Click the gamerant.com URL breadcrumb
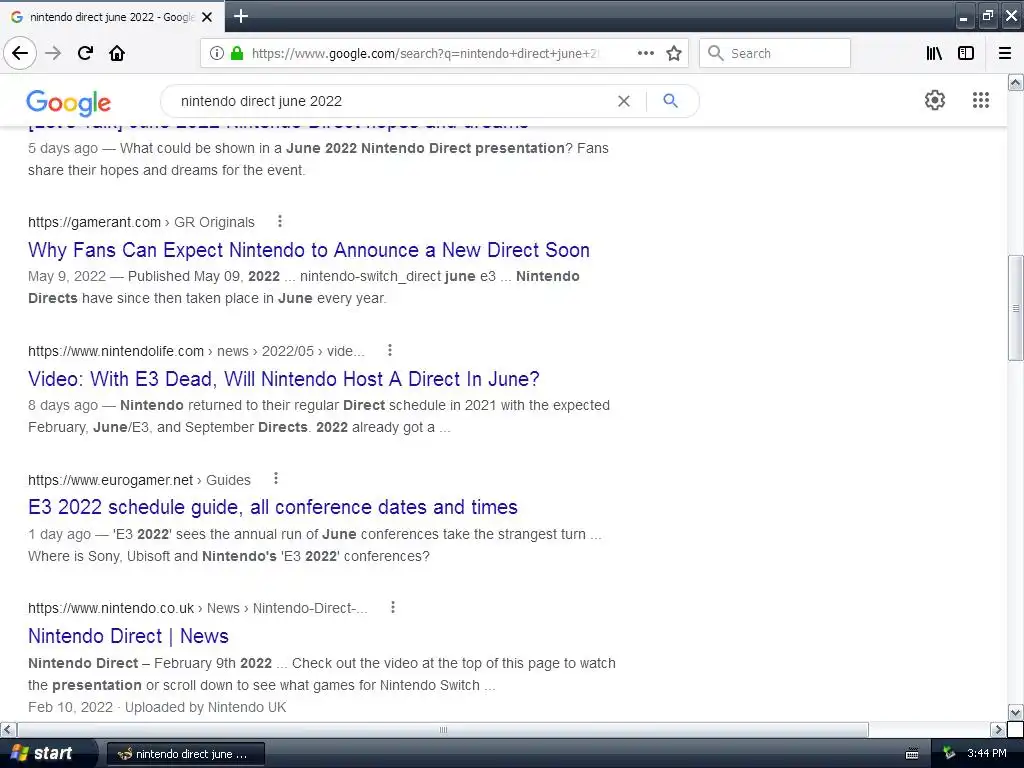Image resolution: width=1024 pixels, height=768 pixels. point(141,222)
